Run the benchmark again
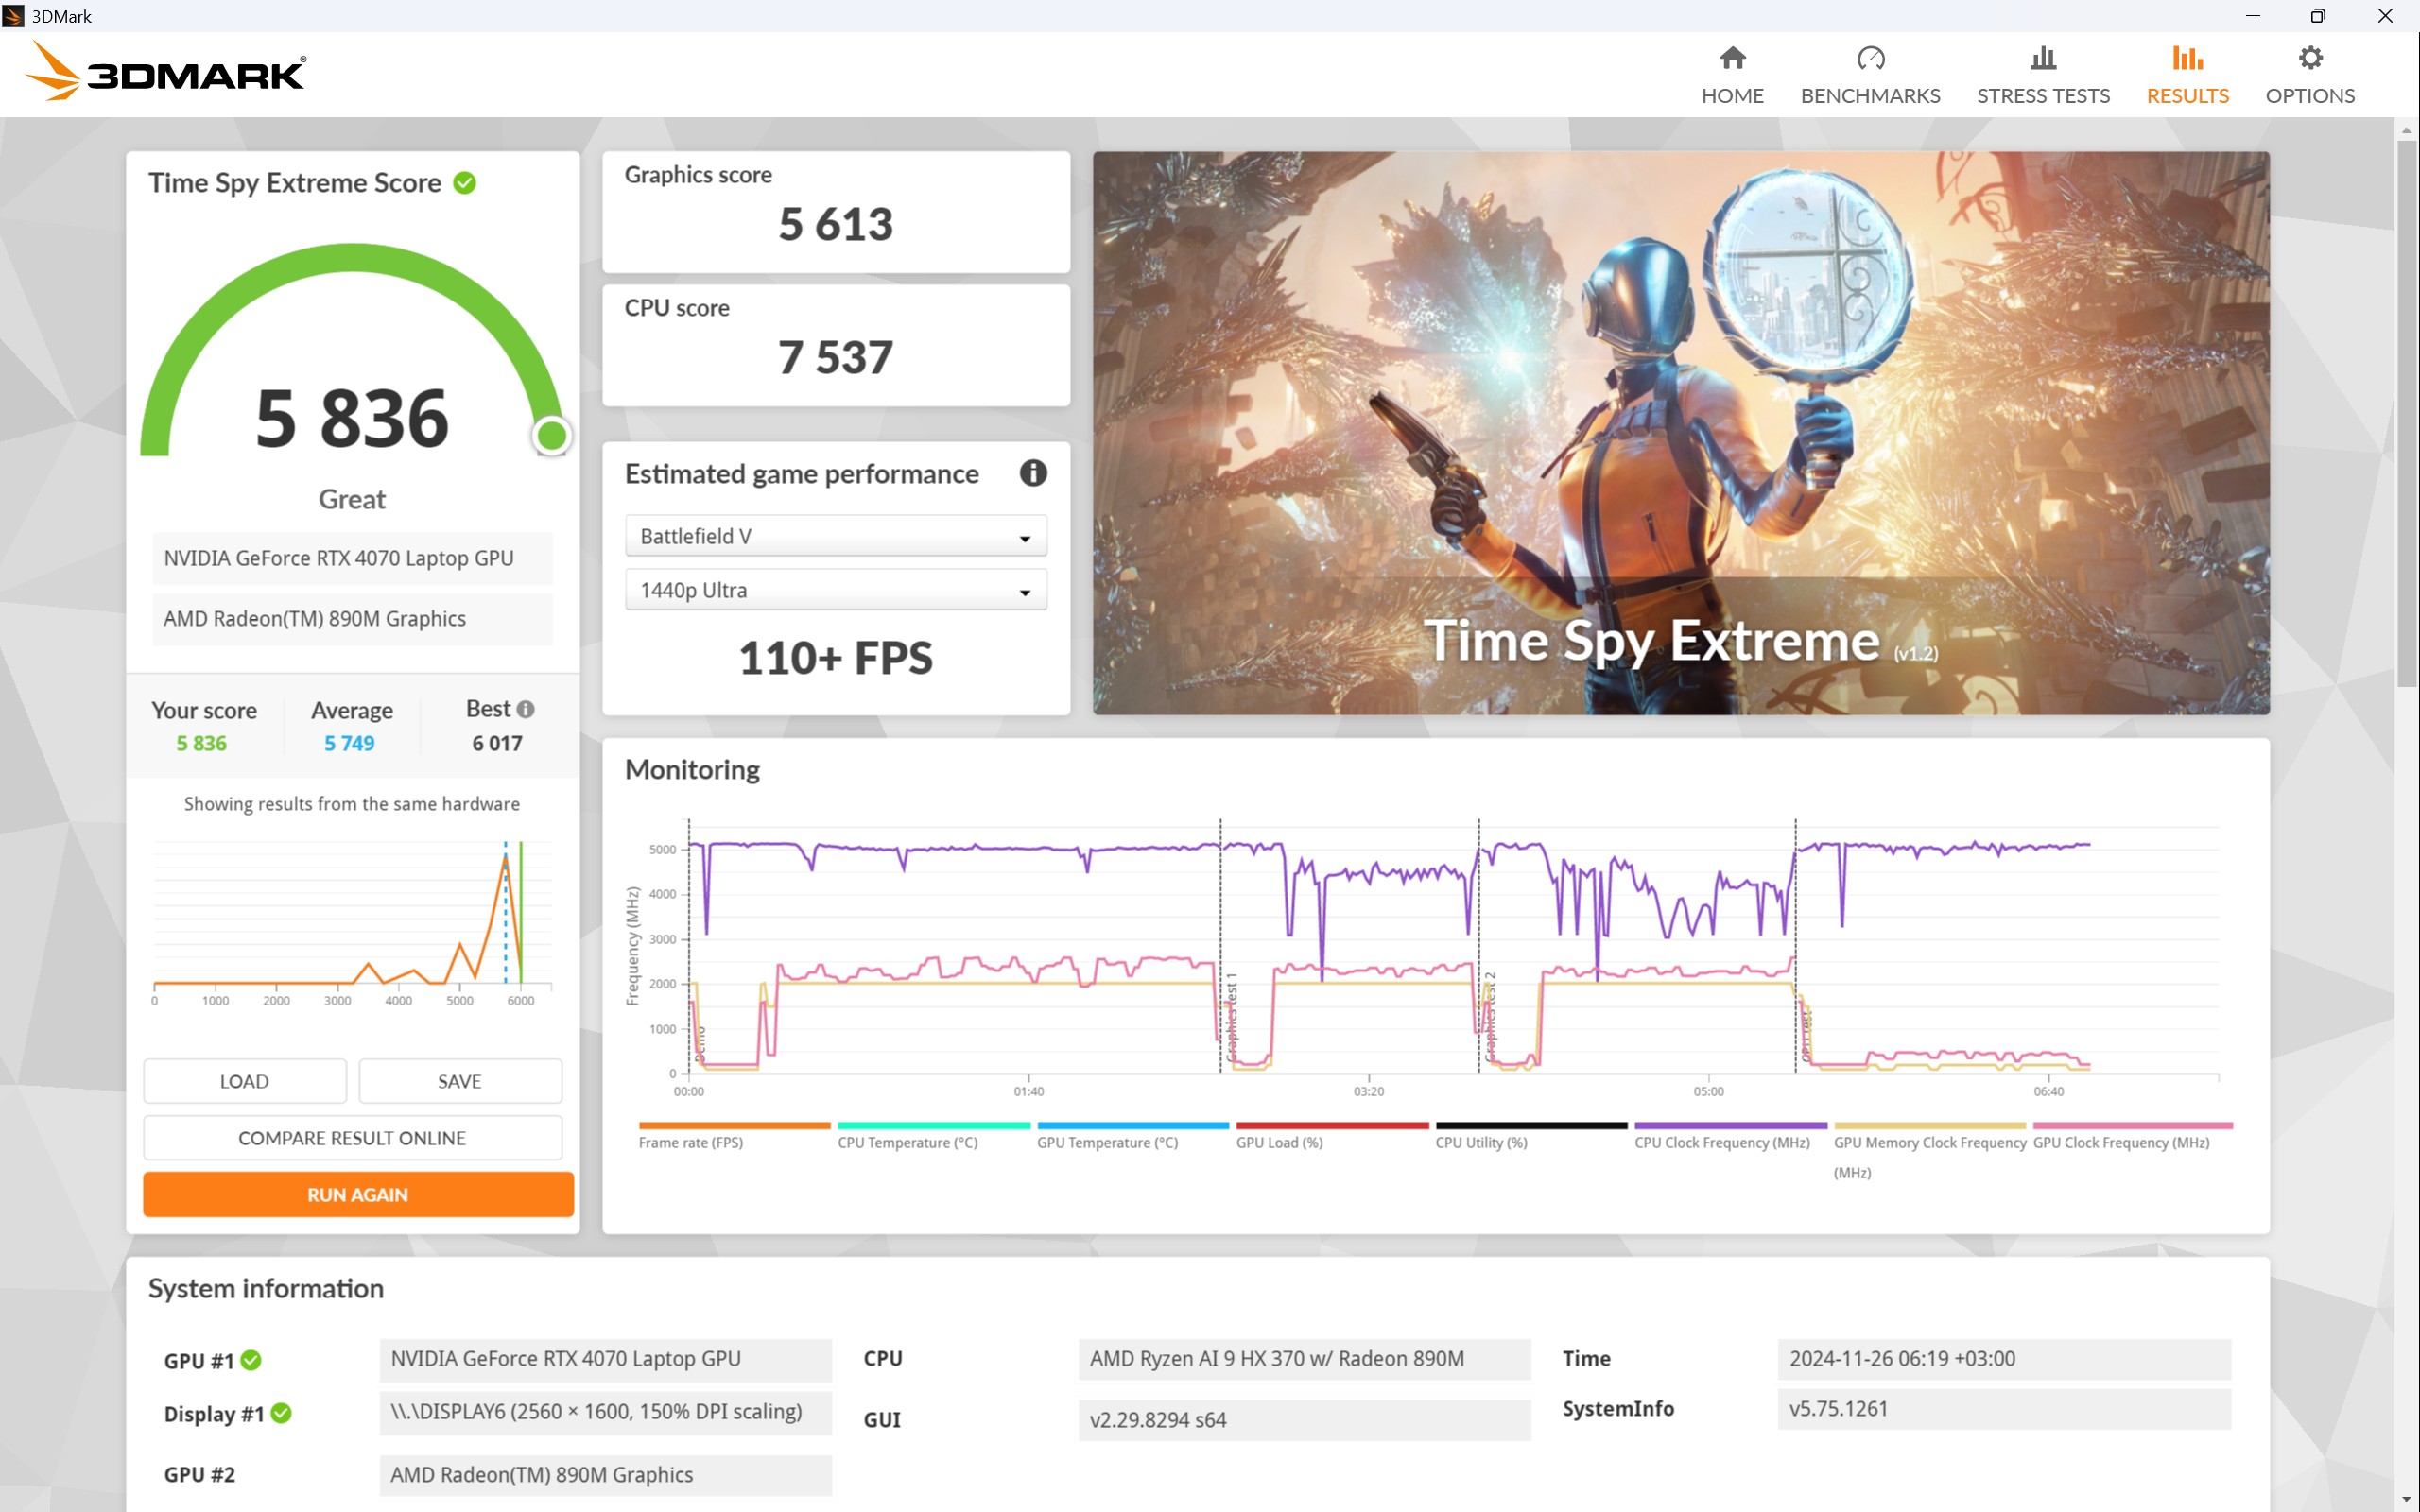 click(x=358, y=1194)
